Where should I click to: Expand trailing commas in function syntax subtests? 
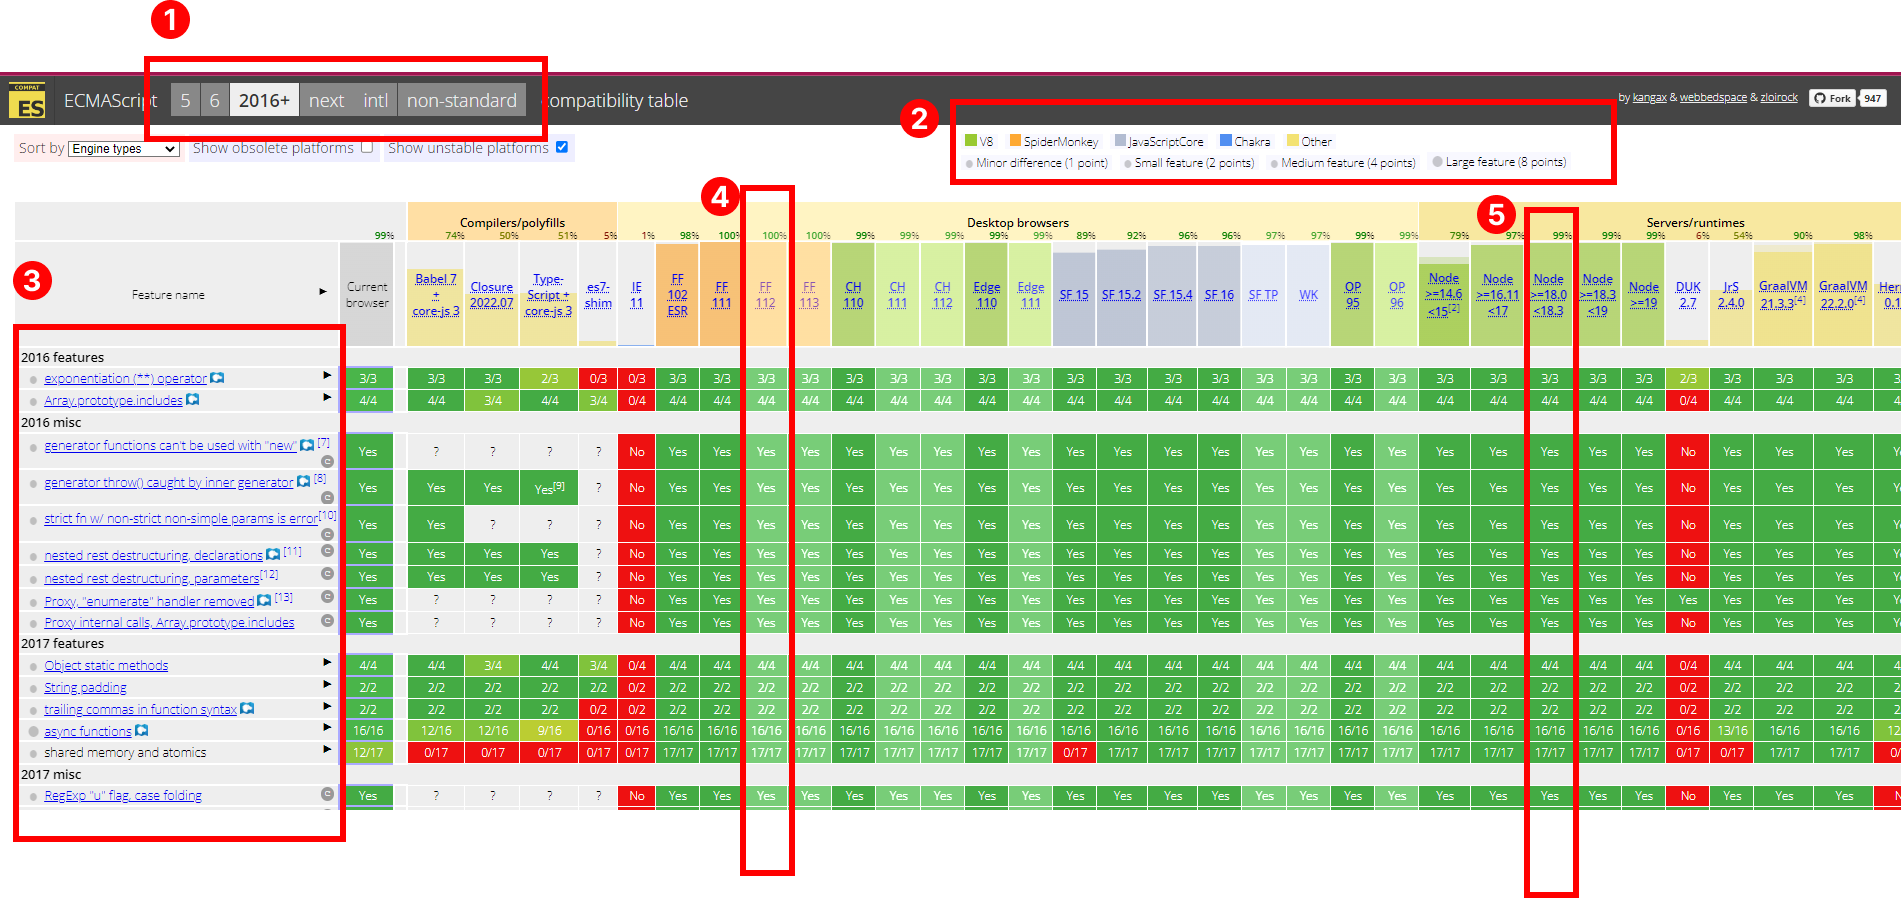click(x=327, y=706)
